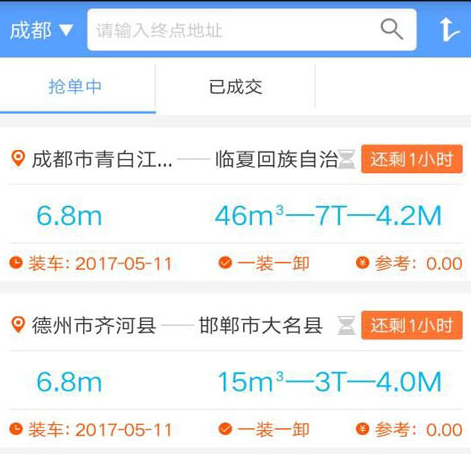
Task: Tap location pin icon beside 德州市齐河县
Action: [x=18, y=325]
